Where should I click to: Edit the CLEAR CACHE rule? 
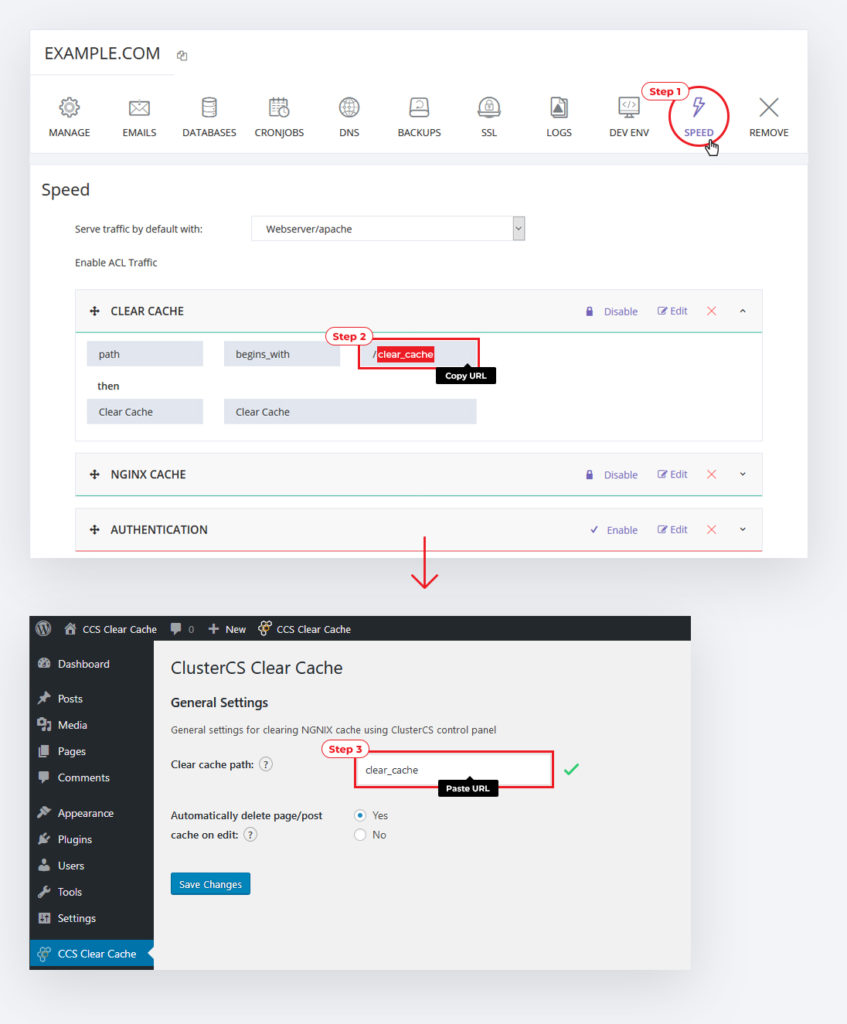pyautogui.click(x=673, y=311)
